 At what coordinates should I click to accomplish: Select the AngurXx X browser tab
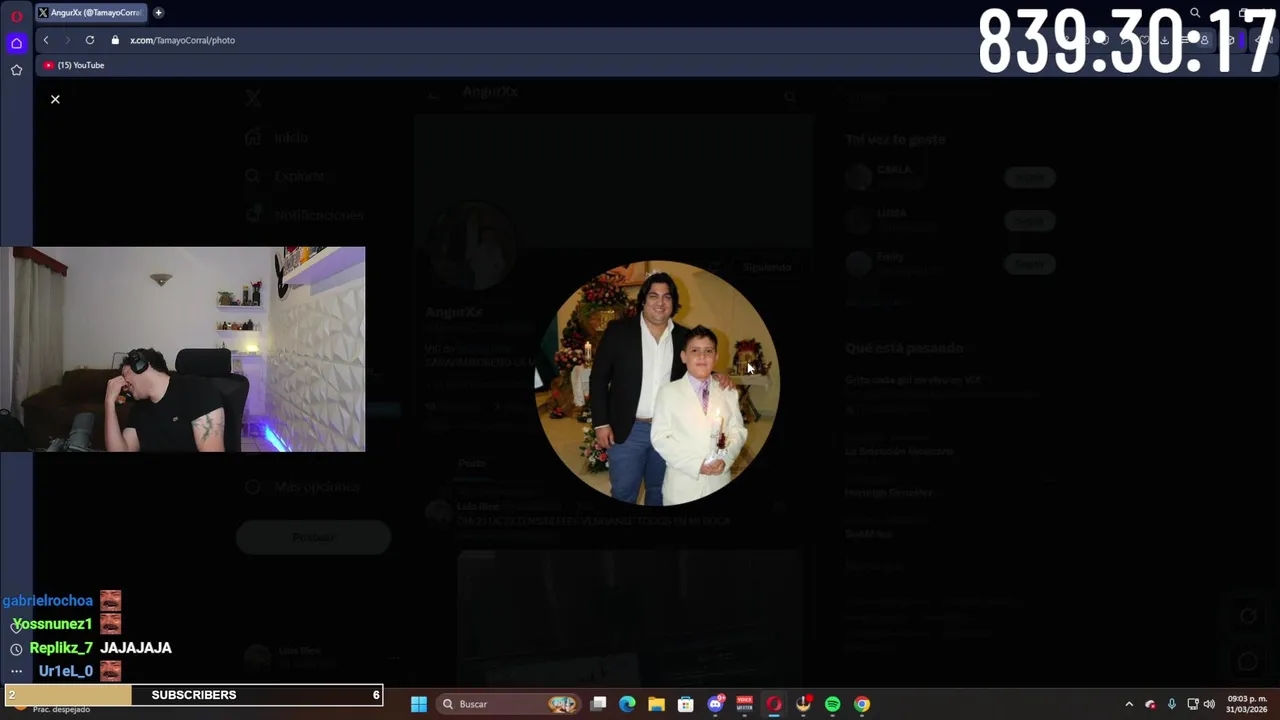90,13
